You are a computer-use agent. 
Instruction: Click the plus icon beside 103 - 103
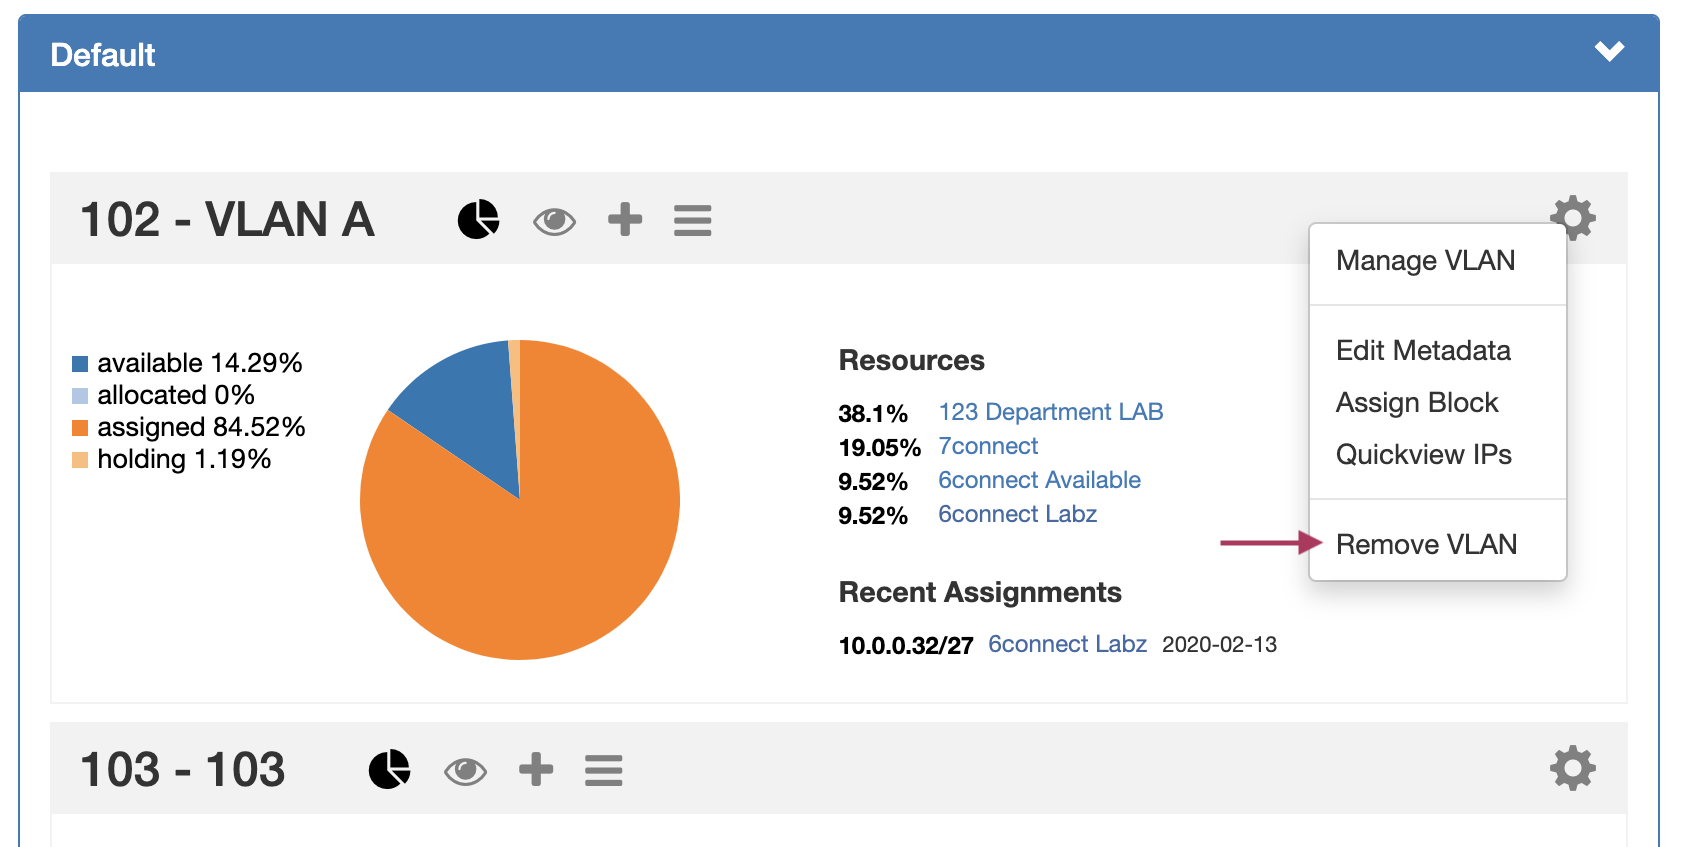(x=536, y=769)
